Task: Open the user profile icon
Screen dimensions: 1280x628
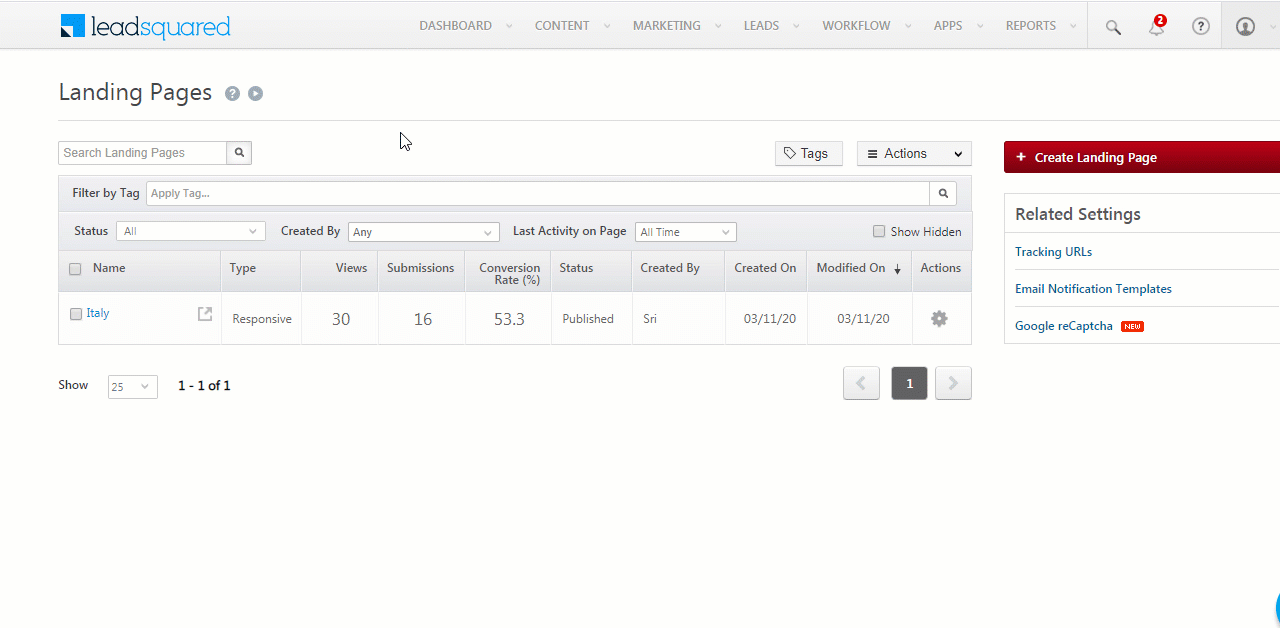Action: 1245,27
